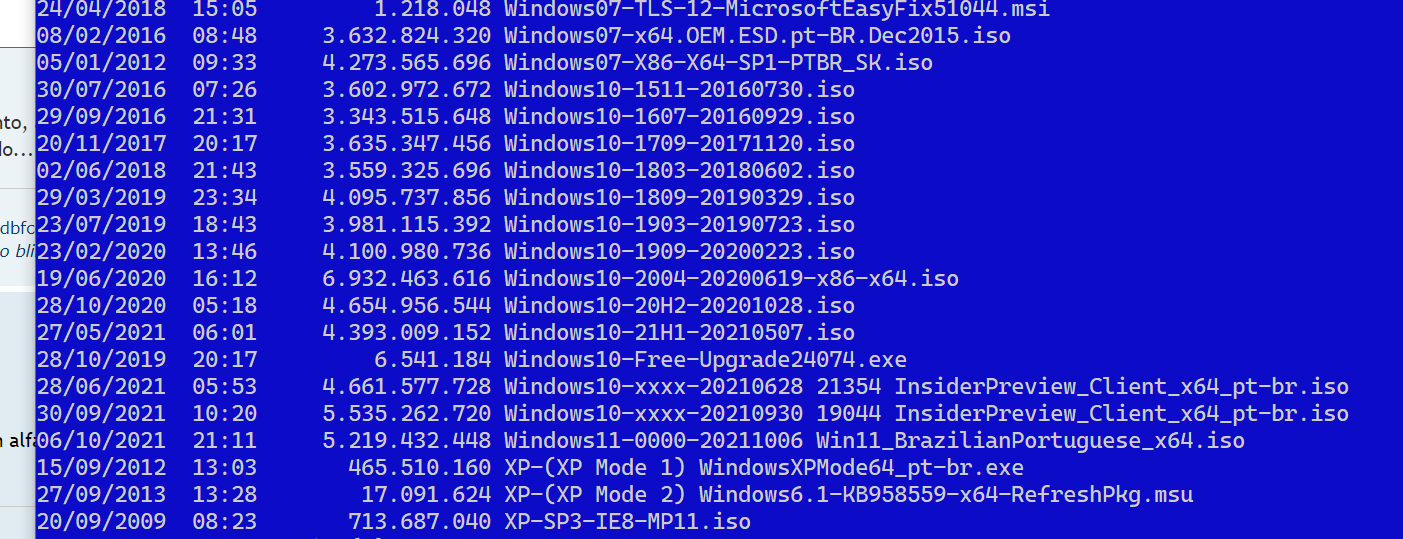Click the Windows10-1903-20190723.iso entry
The width and height of the screenshot is (1403, 539).
pos(679,225)
